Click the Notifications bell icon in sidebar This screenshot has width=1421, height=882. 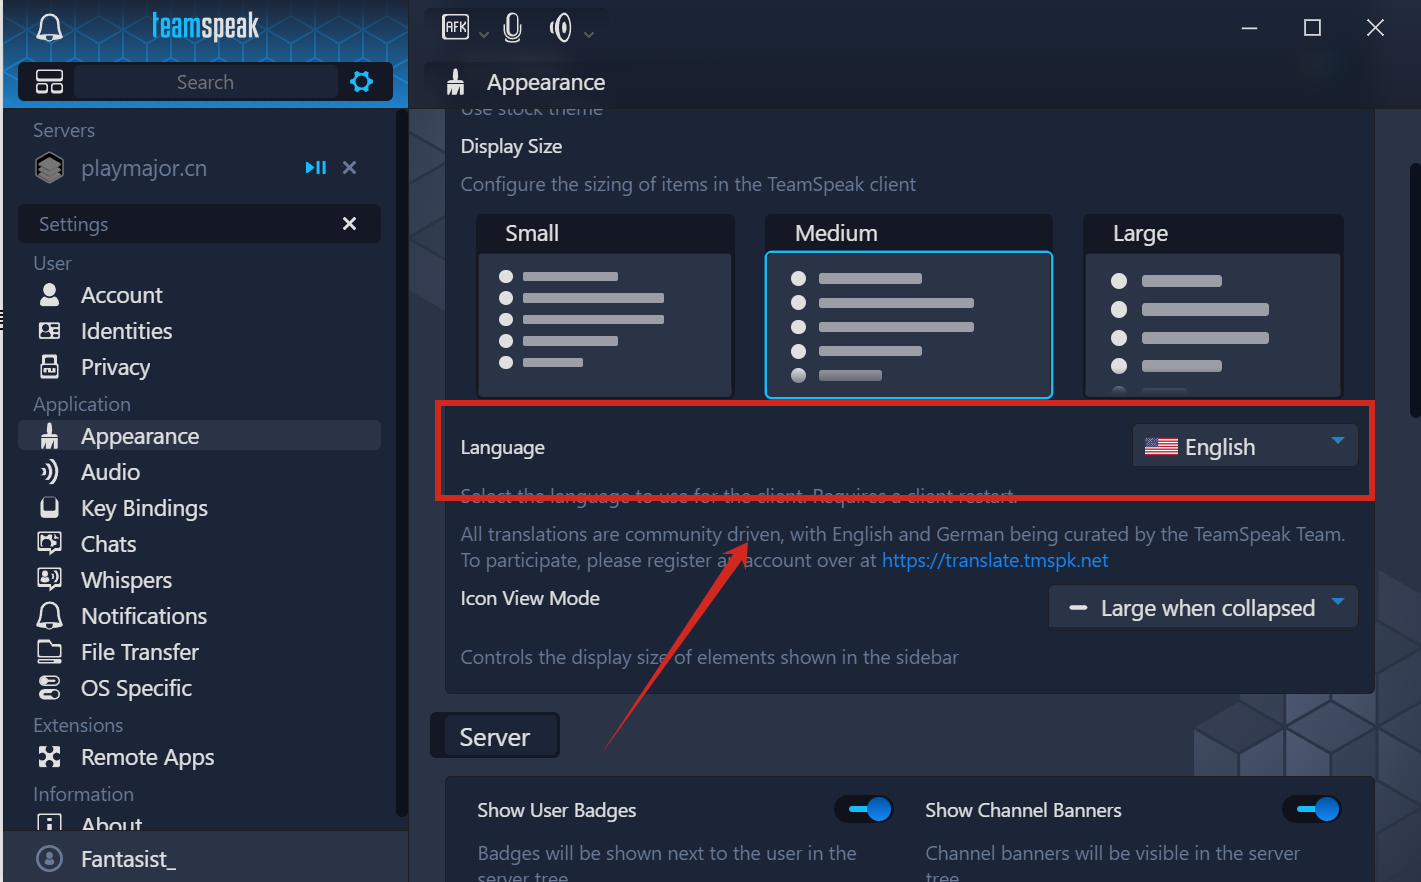coord(49,616)
